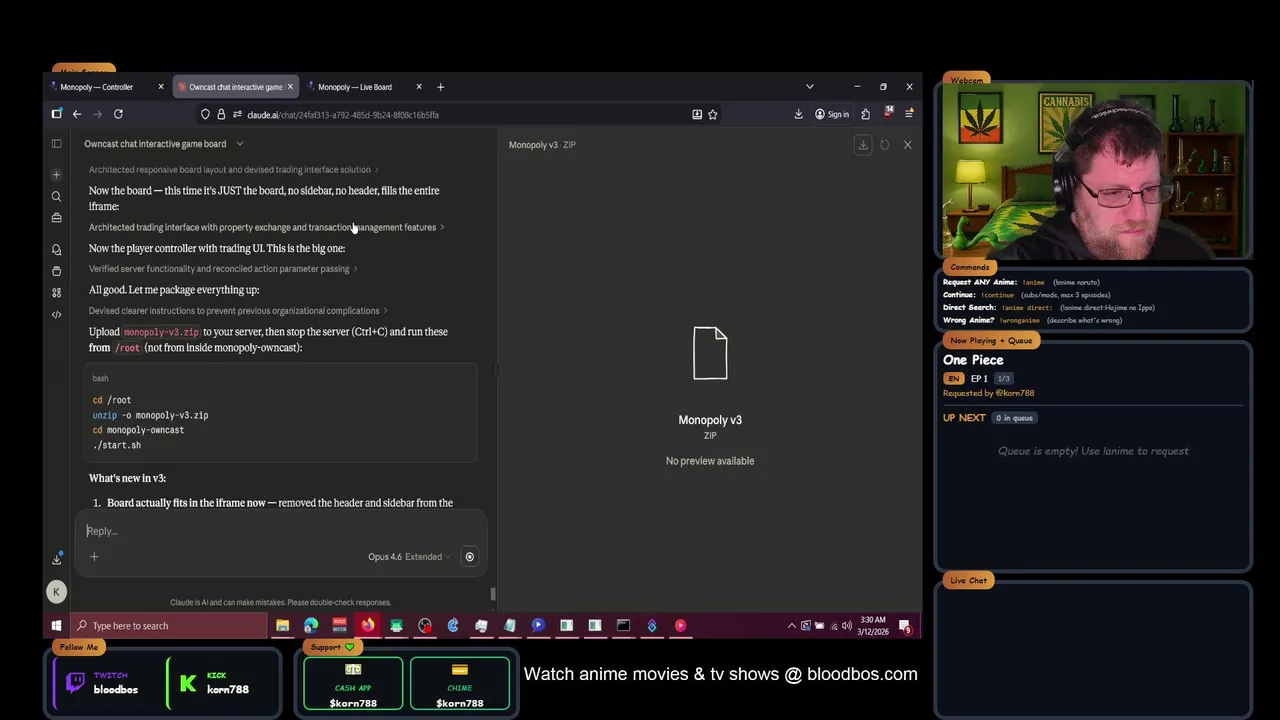Click the Monopoly v3 file placeholder icon
The height and width of the screenshot is (720, 1280).
tap(710, 353)
